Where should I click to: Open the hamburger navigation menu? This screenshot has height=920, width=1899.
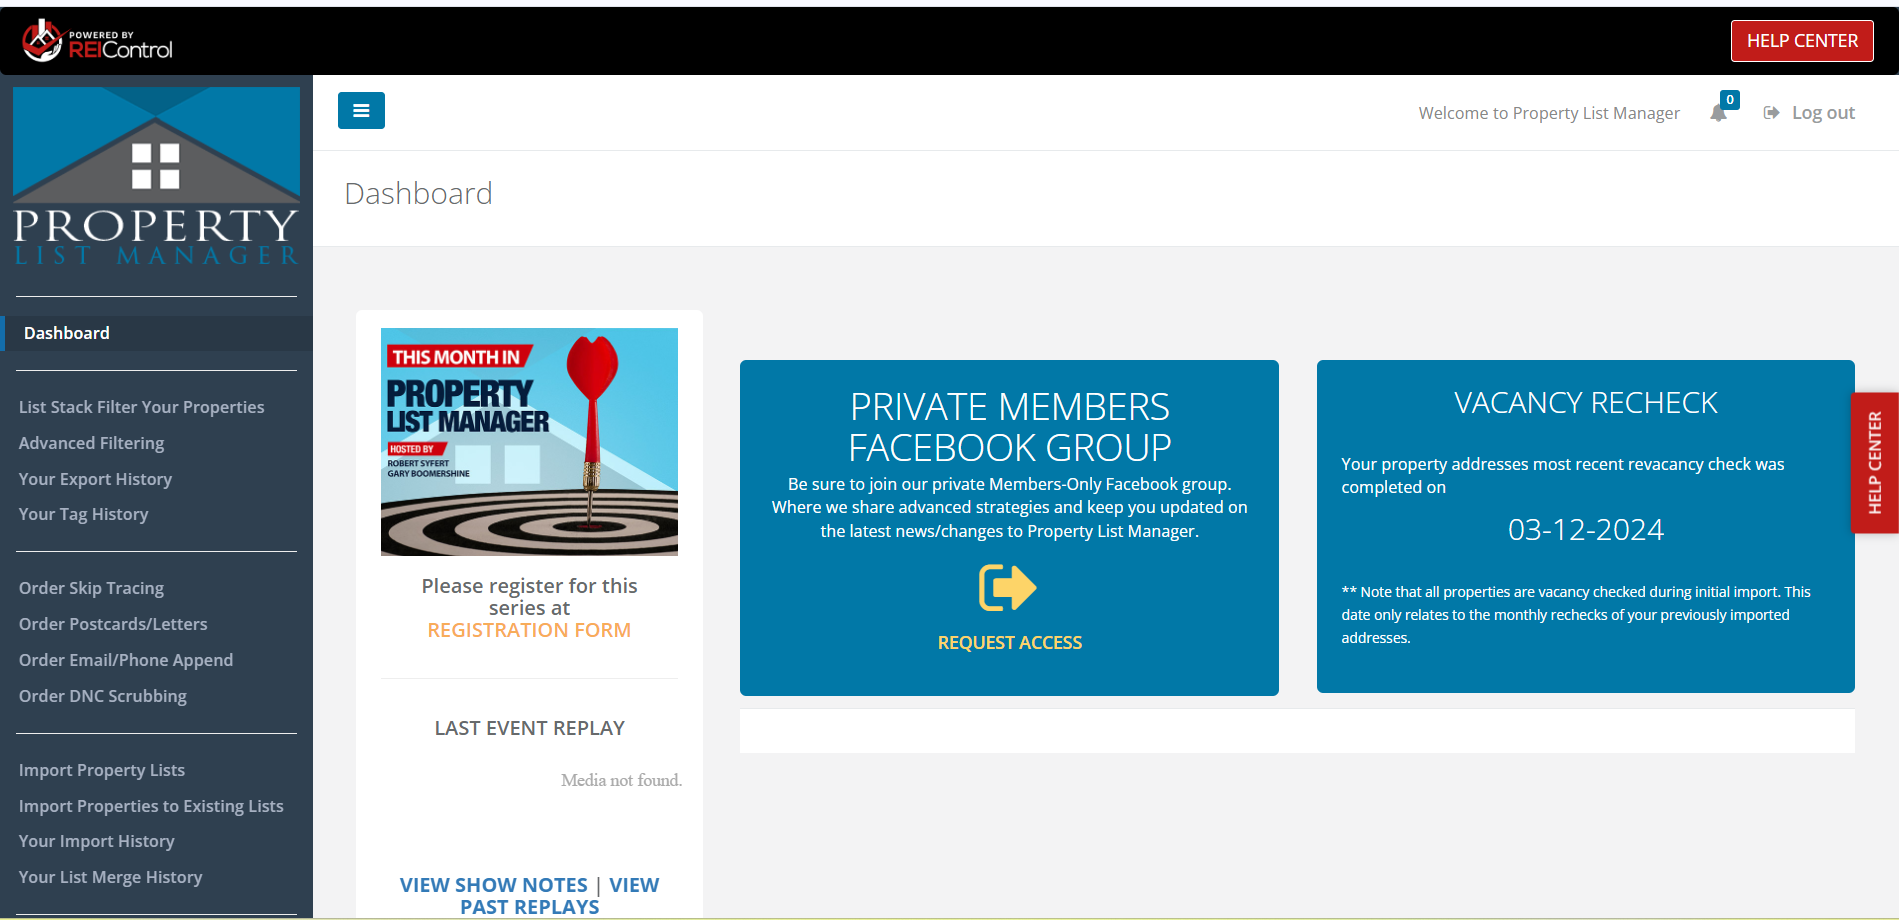click(x=361, y=110)
